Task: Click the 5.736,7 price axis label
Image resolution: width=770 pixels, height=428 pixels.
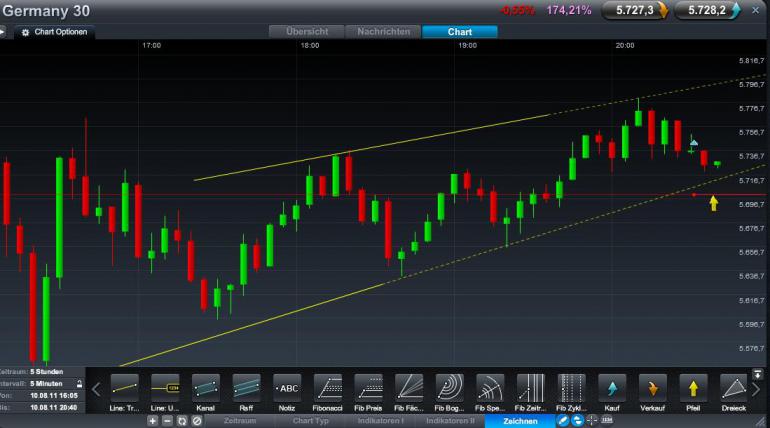Action: pos(751,156)
